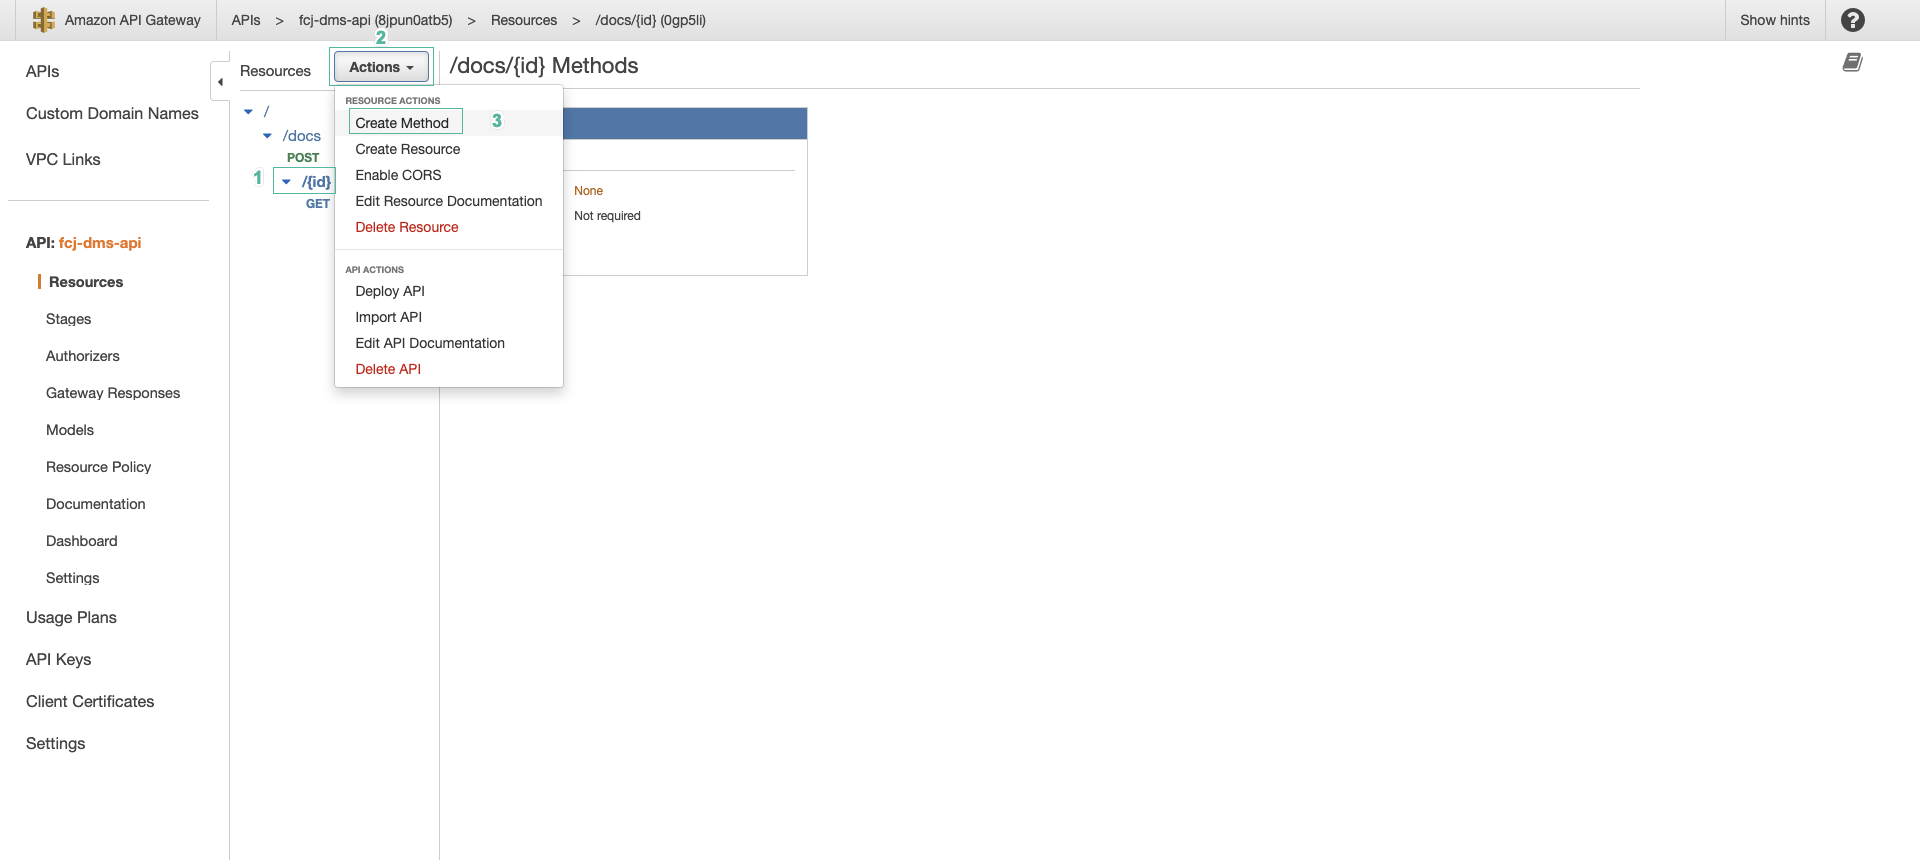Open Resource Policy section
Viewport: 1920px width, 862px height.
pyautogui.click(x=98, y=467)
